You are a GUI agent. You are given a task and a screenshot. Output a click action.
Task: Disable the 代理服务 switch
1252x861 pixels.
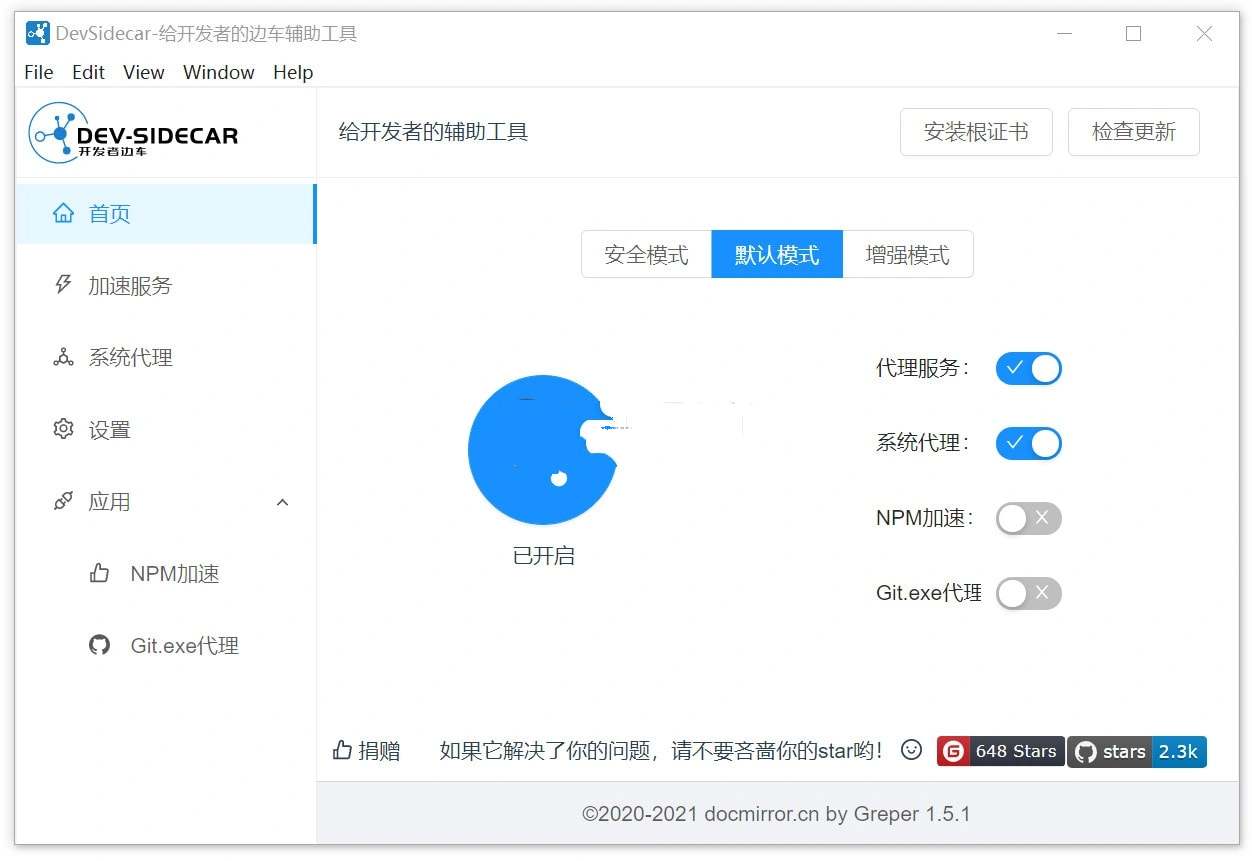pyautogui.click(x=1028, y=368)
